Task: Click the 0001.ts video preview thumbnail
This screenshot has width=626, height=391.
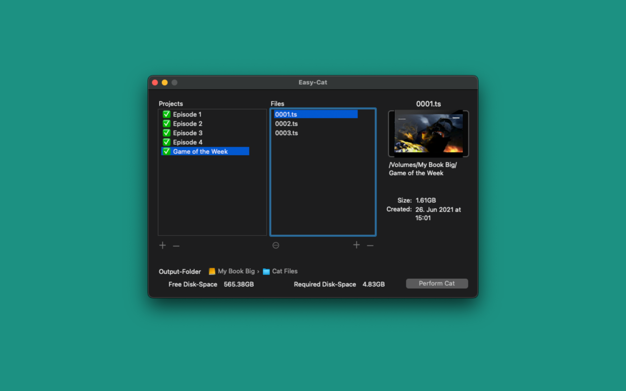Action: click(428, 133)
